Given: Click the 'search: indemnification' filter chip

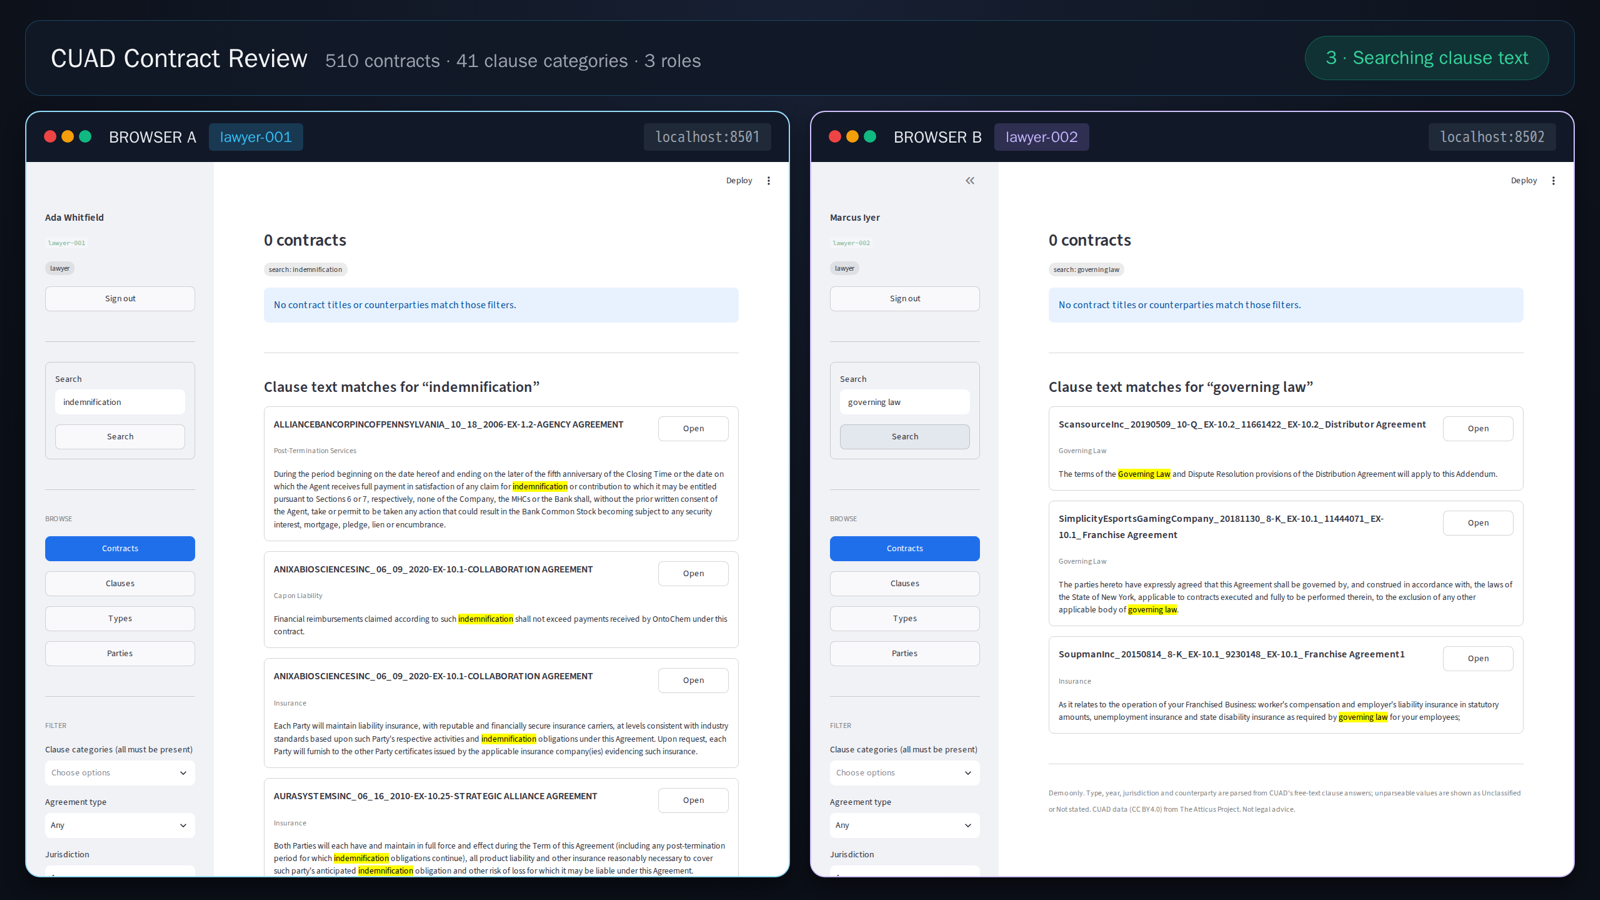Looking at the screenshot, I should click(x=305, y=269).
